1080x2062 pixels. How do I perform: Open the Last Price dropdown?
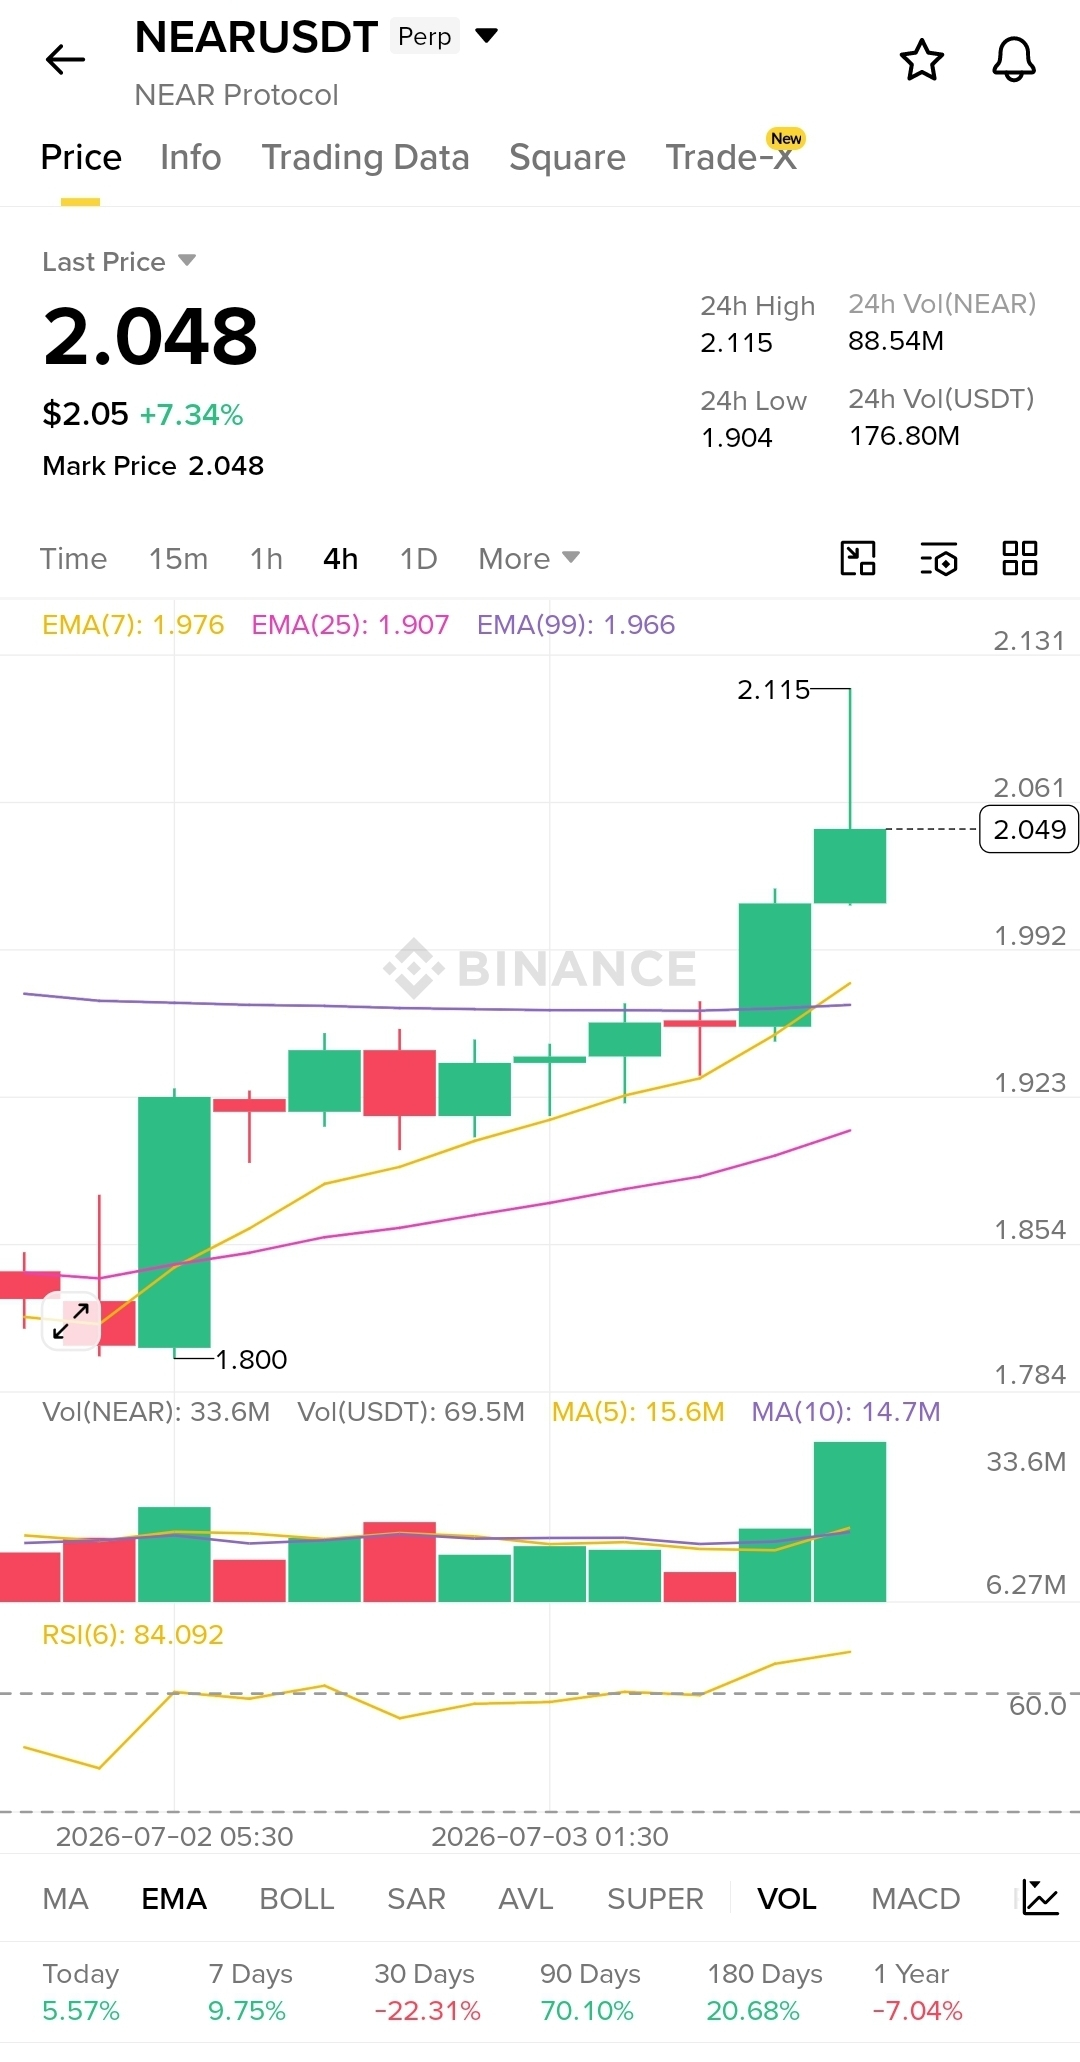coord(119,262)
